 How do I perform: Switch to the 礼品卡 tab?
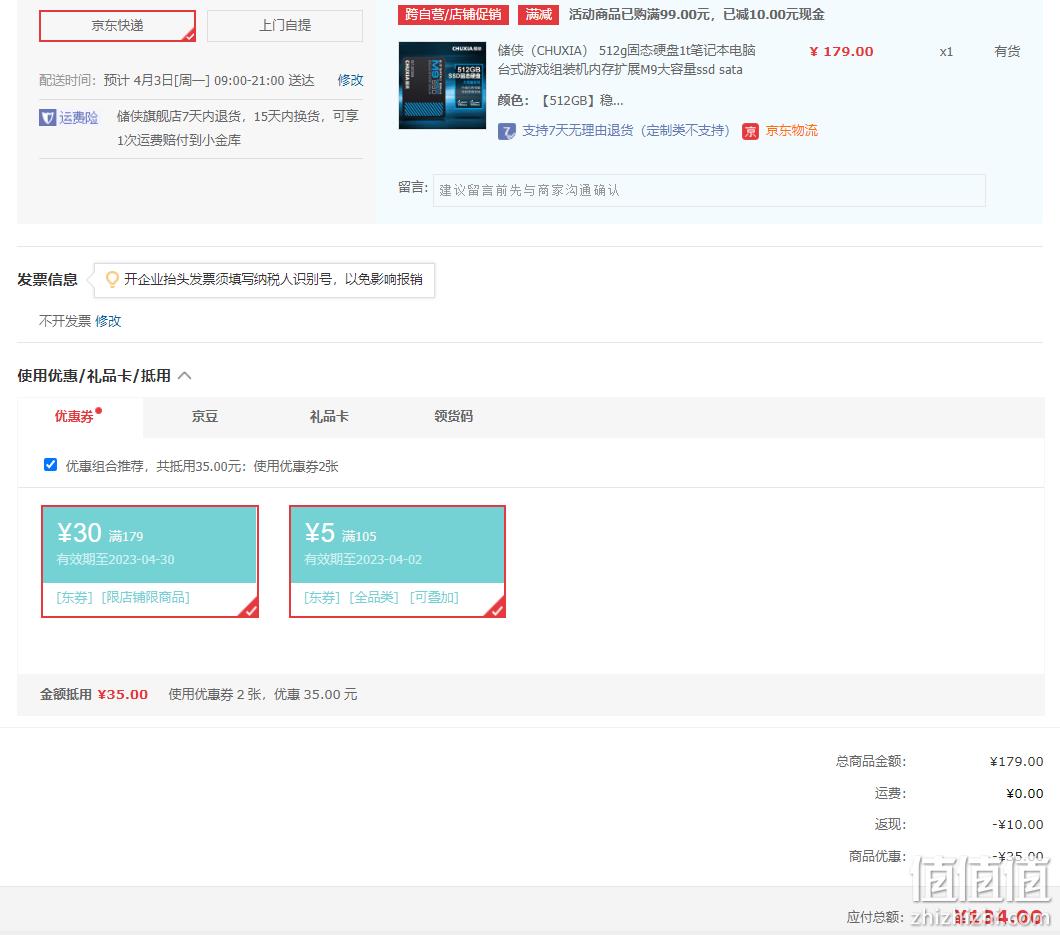329,416
